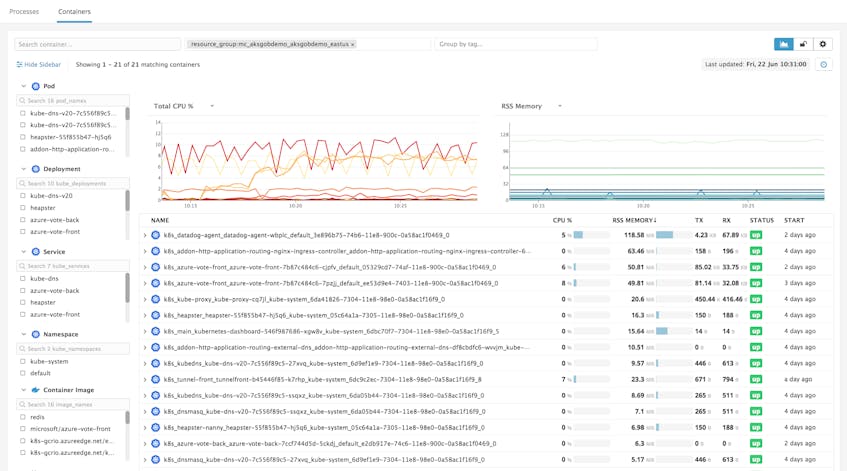The image size is (847, 471).
Task: Check the microsoft/azure-vote-front image checkbox
Action: 23,429
